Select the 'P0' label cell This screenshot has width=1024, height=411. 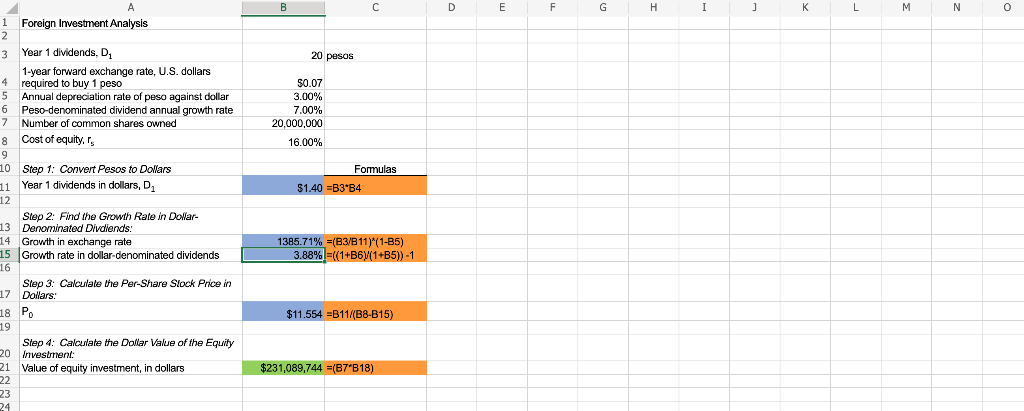[x=131, y=312]
